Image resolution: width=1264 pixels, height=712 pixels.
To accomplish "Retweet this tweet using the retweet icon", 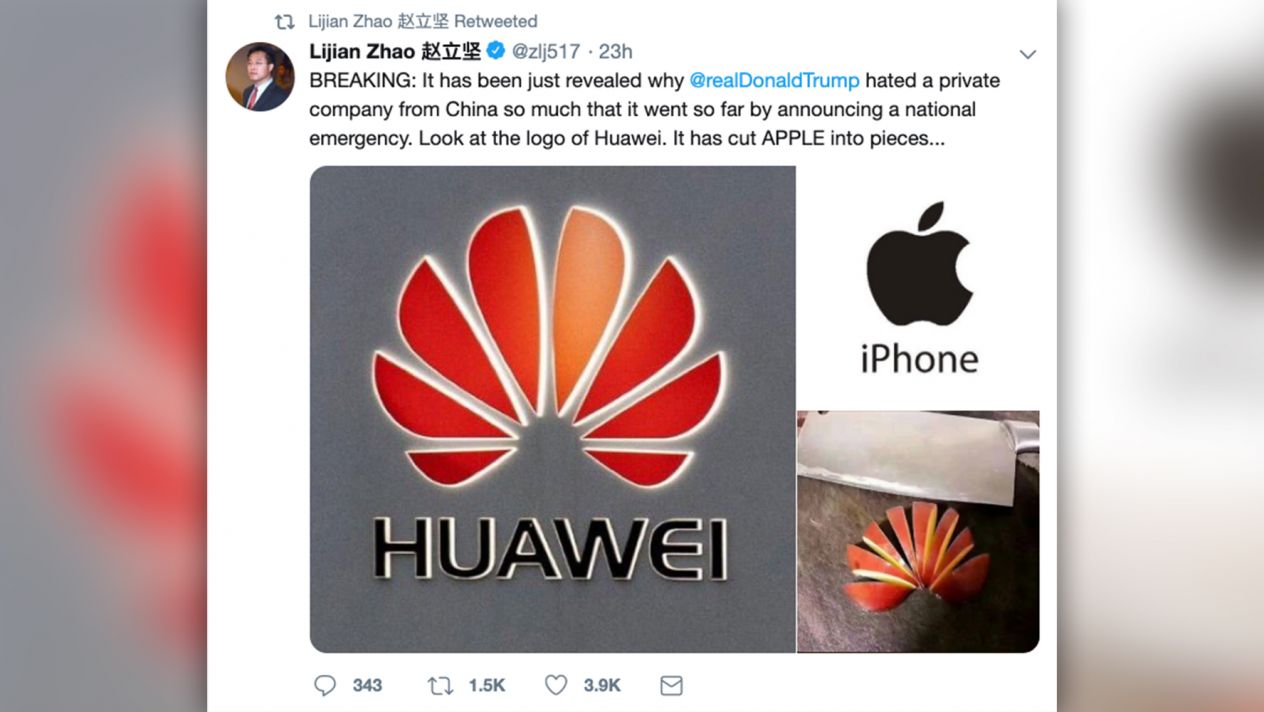I will [x=440, y=685].
